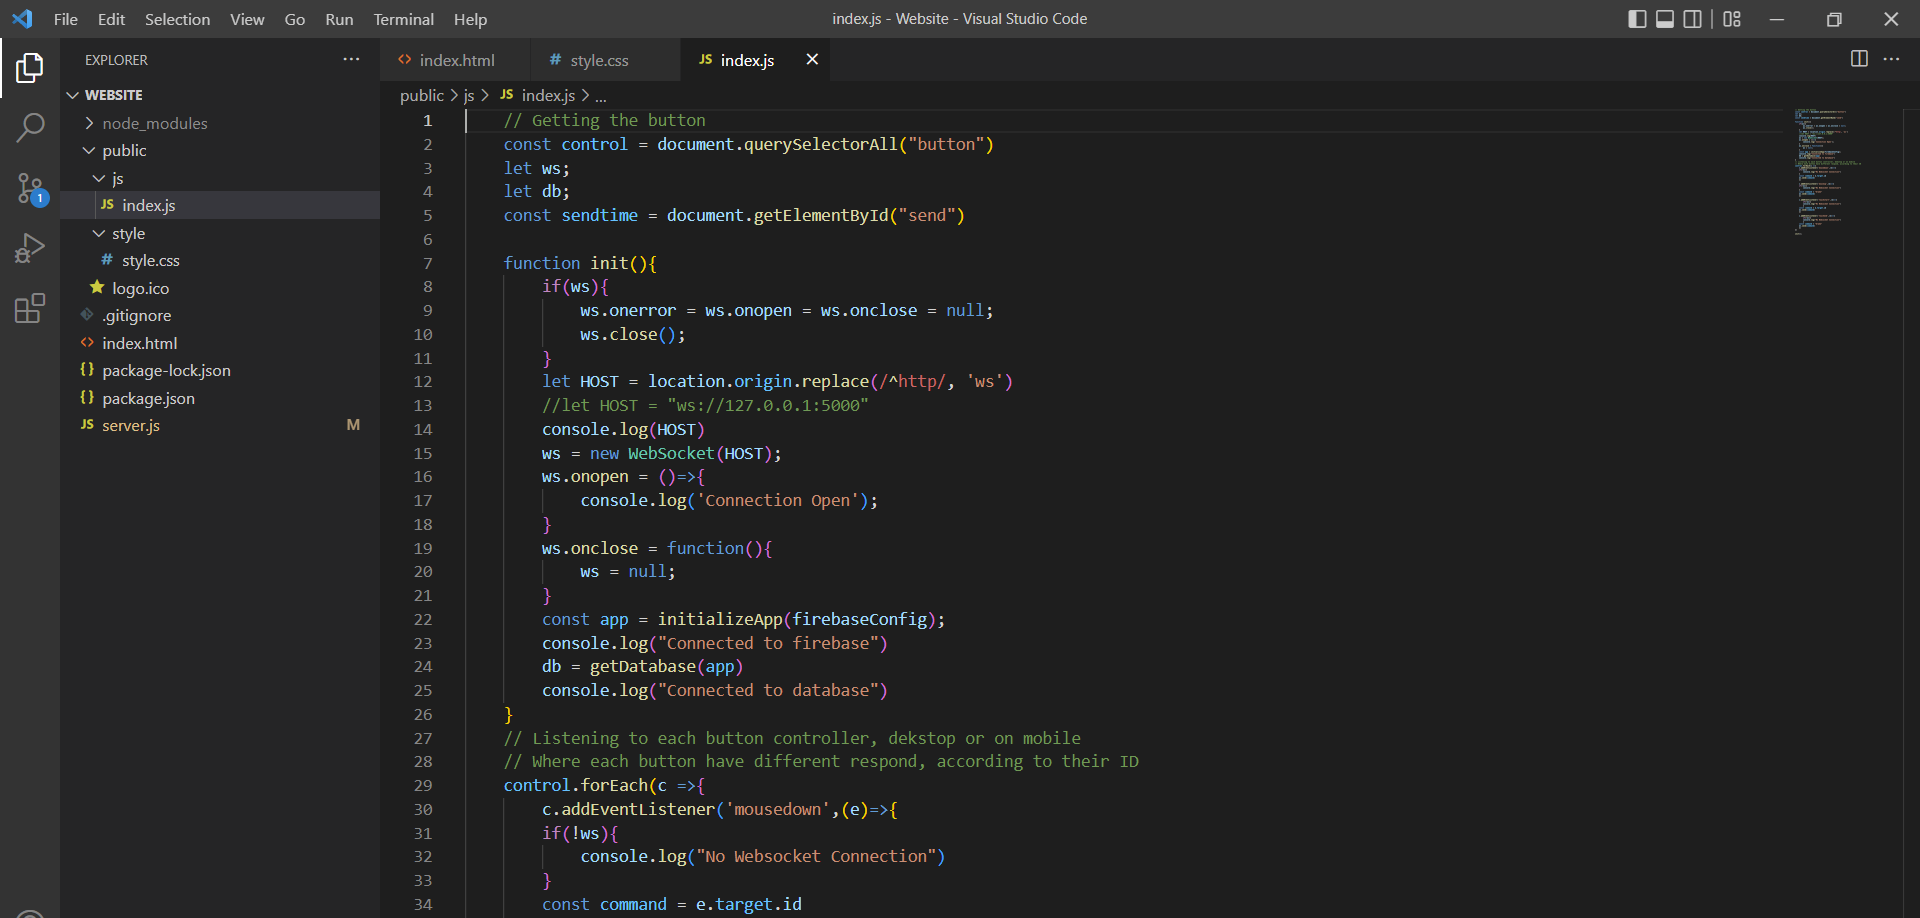
Task: Expand the node_modules folder
Action: [154, 123]
